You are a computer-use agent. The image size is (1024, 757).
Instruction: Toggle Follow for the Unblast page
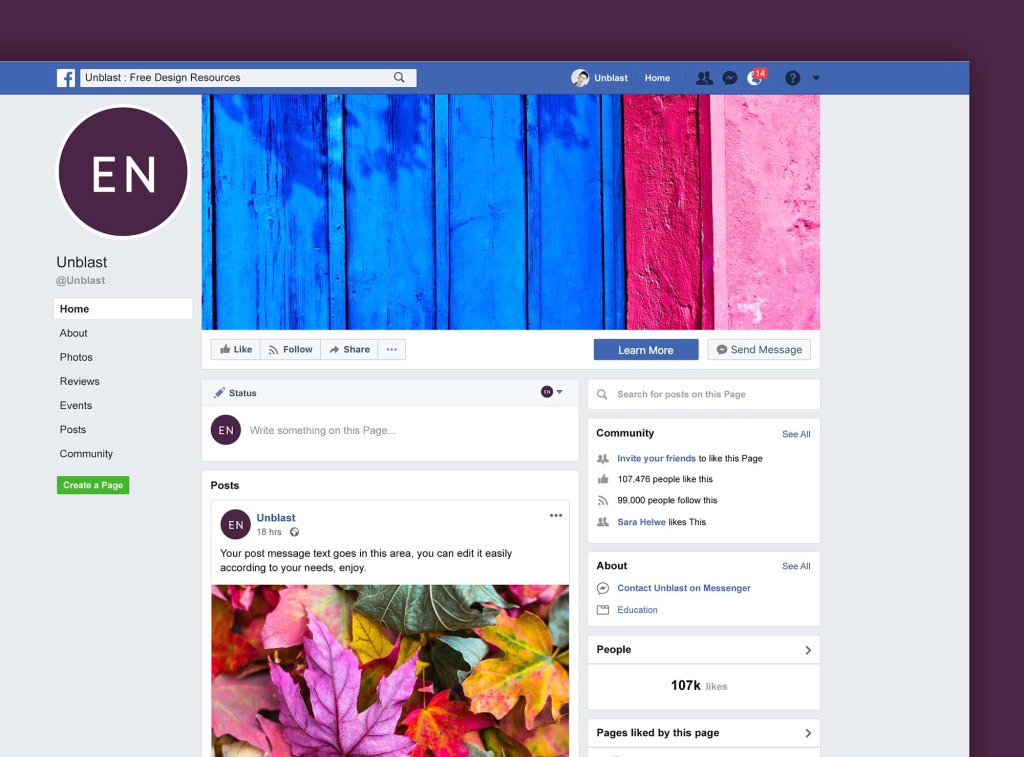[290, 350]
